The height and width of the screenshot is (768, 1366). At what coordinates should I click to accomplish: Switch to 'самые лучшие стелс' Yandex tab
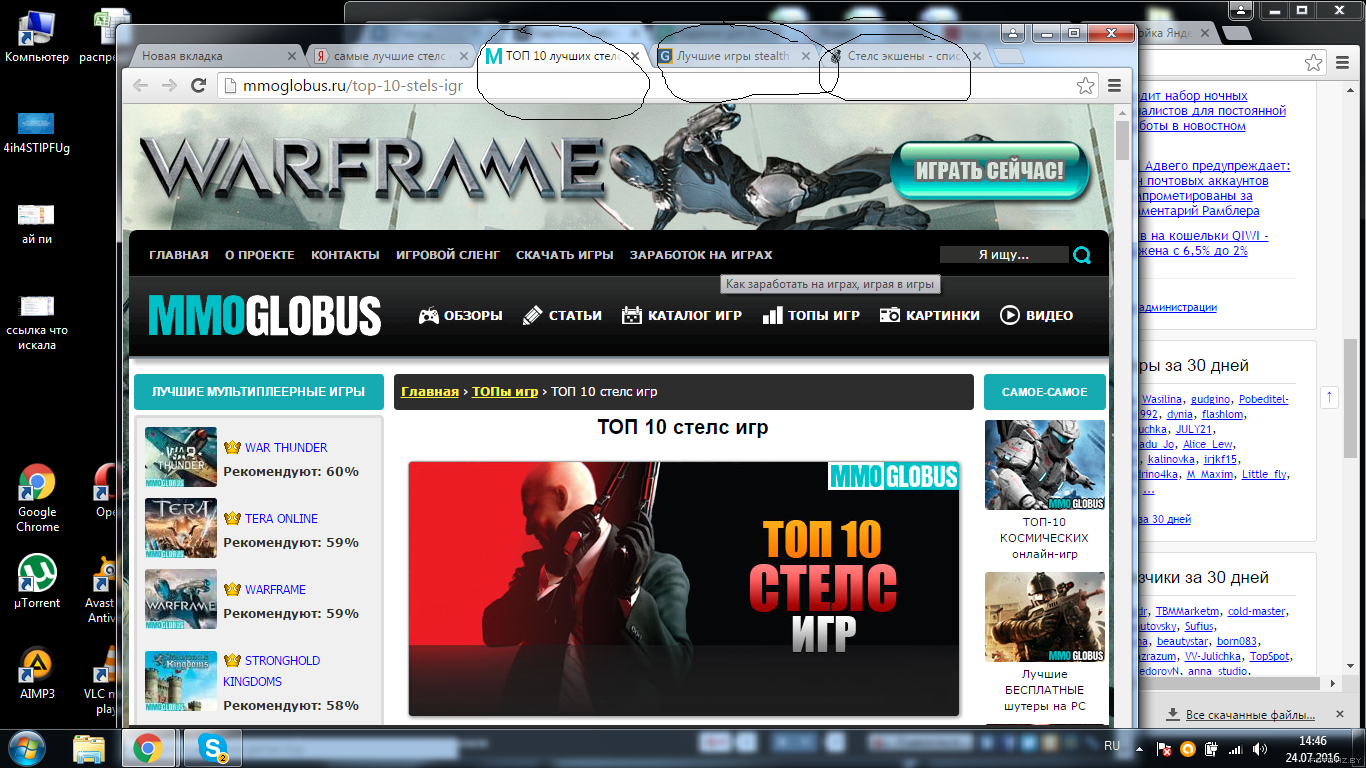[x=389, y=56]
